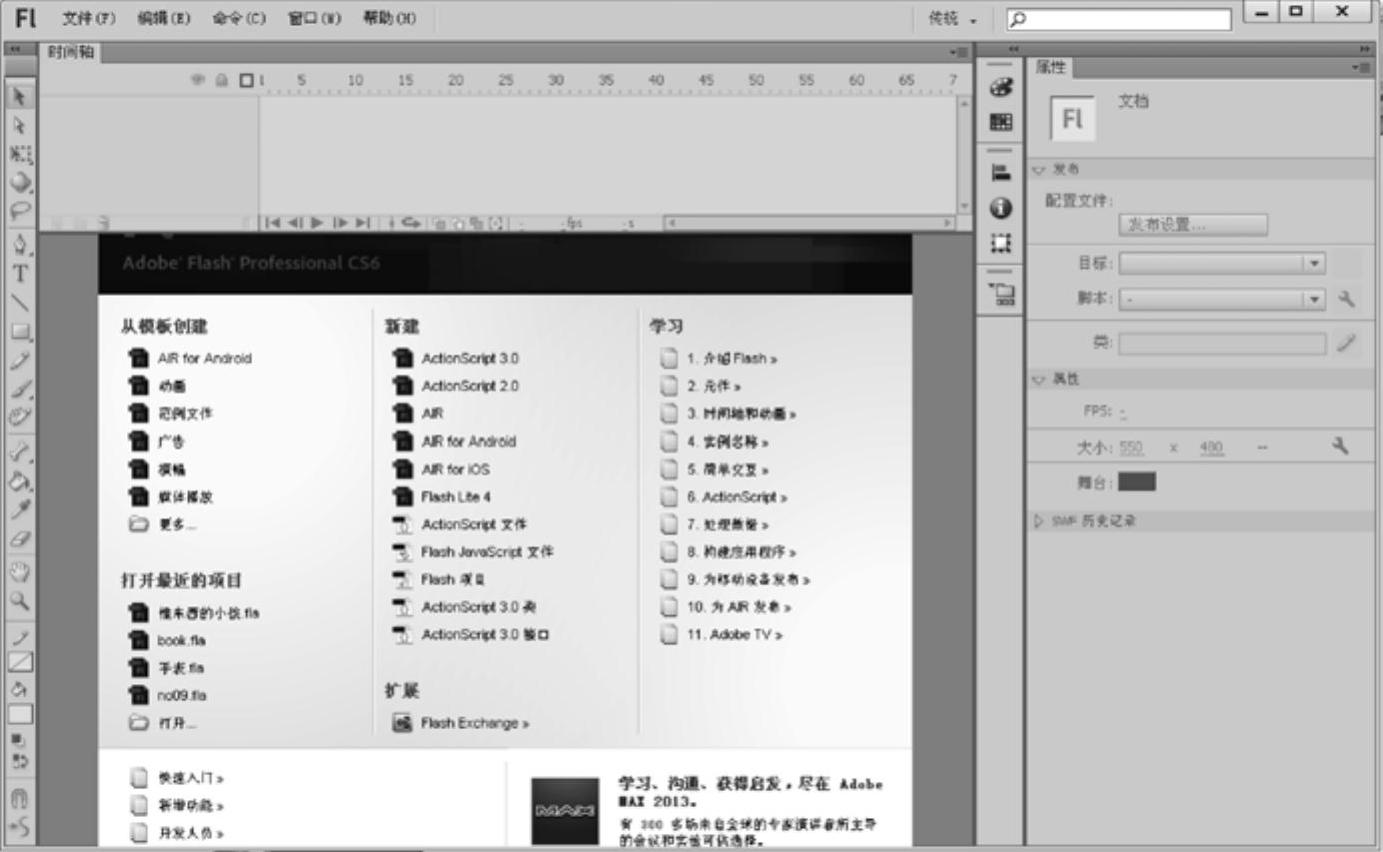
Task: Open the 脚本 script dropdown
Action: coord(1222,298)
